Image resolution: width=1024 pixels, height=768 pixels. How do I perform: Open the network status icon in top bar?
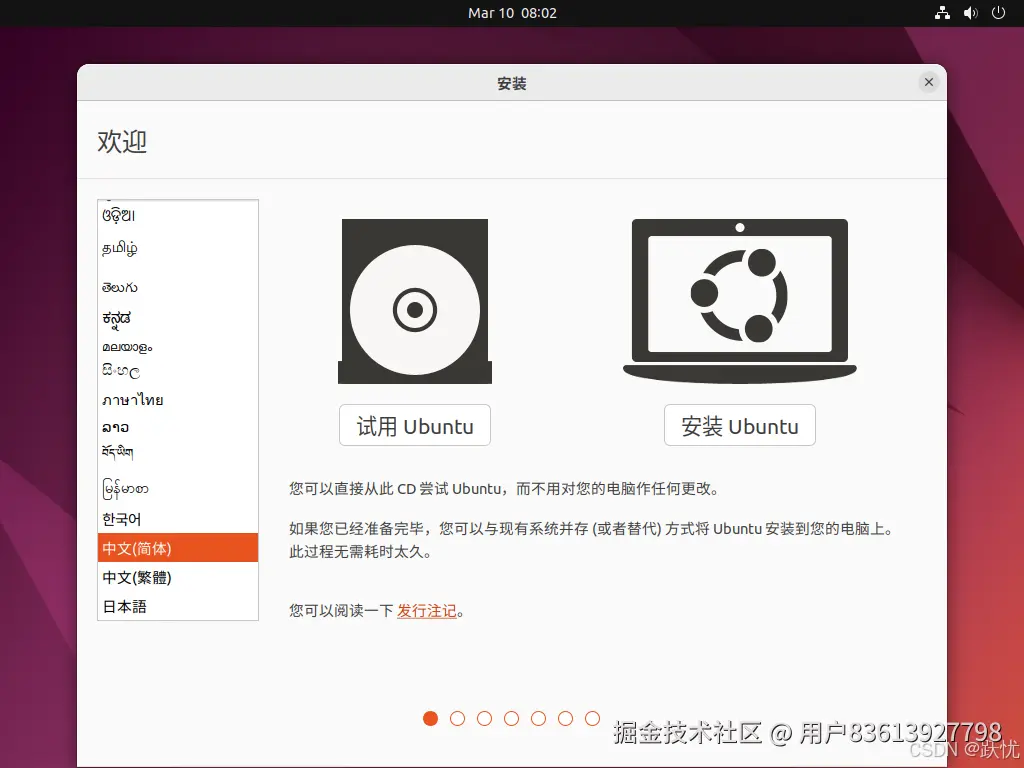pyautogui.click(x=942, y=12)
